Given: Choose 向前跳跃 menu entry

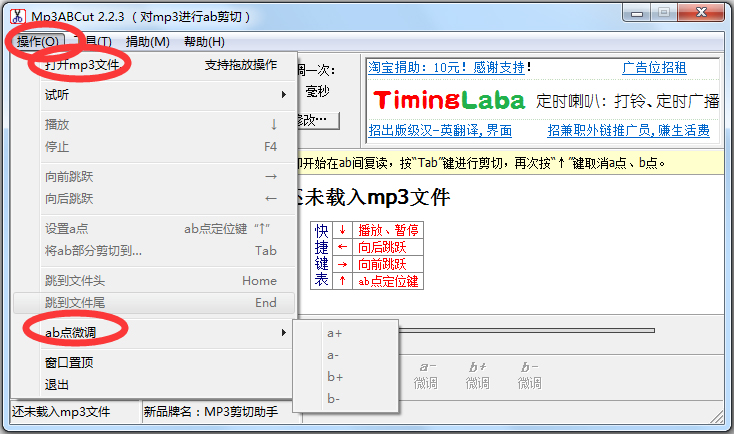Looking at the screenshot, I should pos(154,177).
